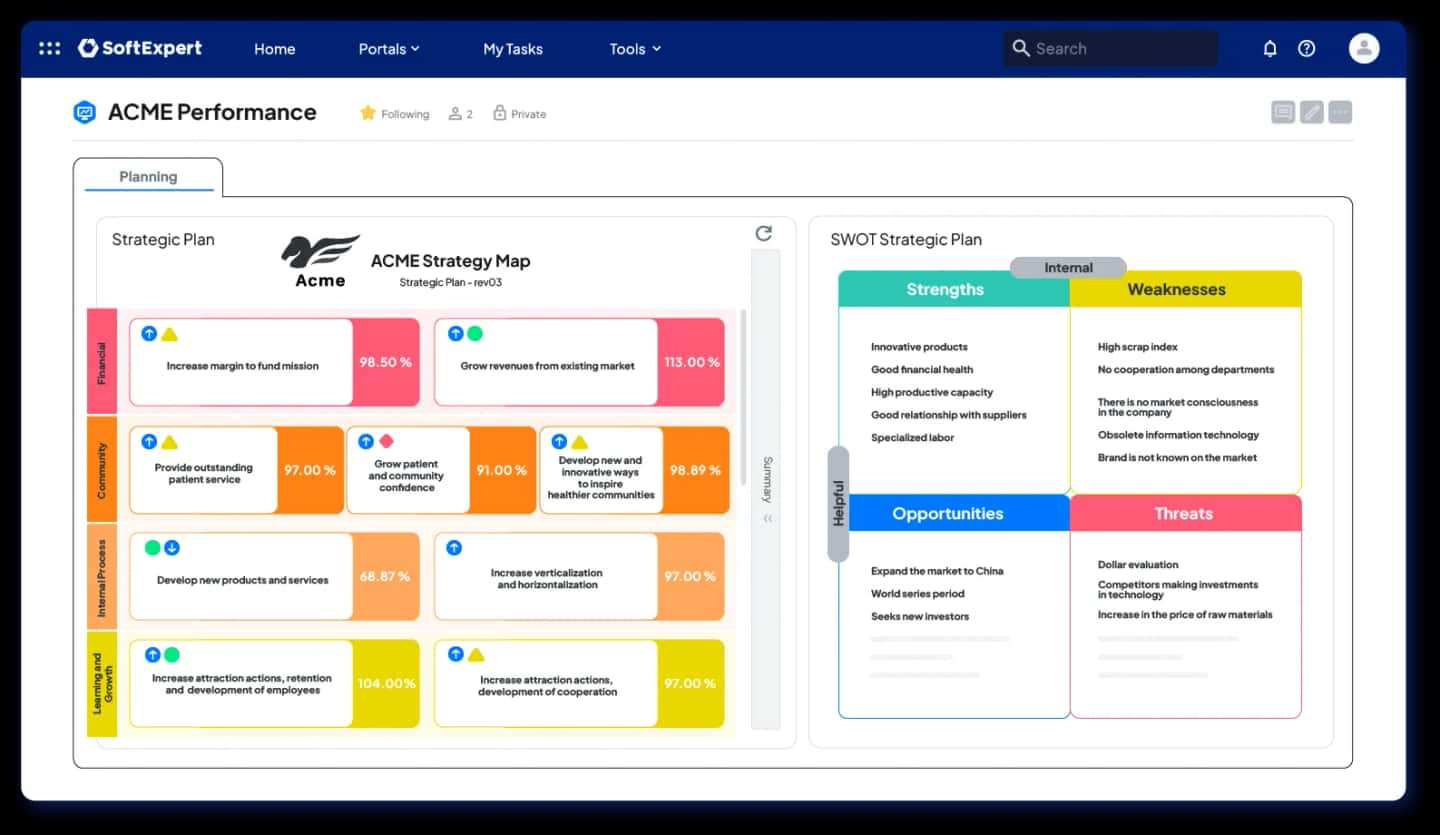Click High scrap index weakness item
The height and width of the screenshot is (835, 1440).
click(x=1138, y=347)
